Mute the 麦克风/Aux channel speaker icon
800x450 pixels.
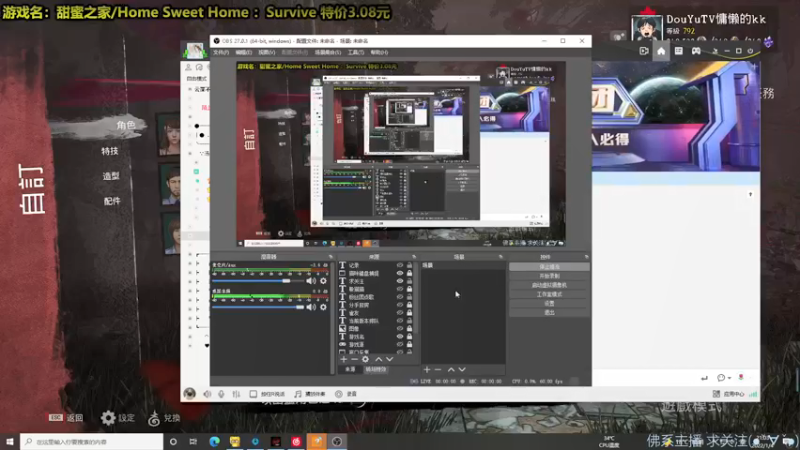[311, 281]
